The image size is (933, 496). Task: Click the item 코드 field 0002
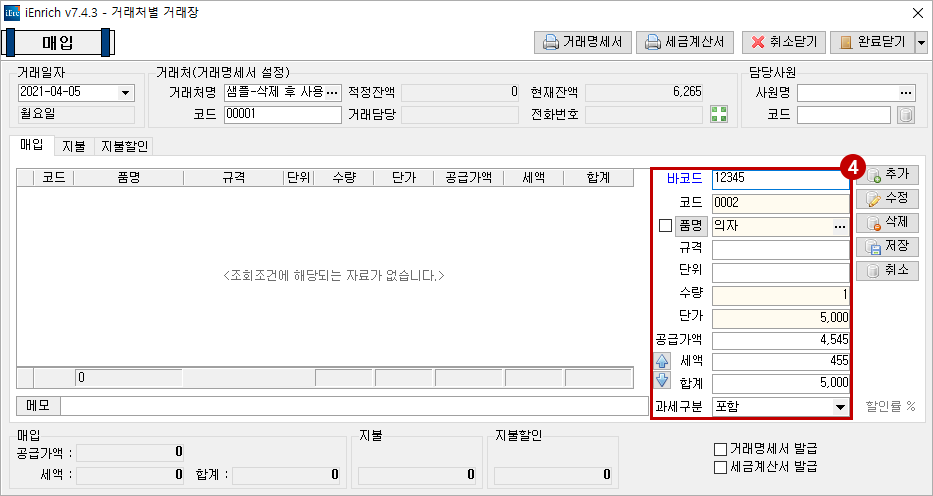(x=781, y=203)
